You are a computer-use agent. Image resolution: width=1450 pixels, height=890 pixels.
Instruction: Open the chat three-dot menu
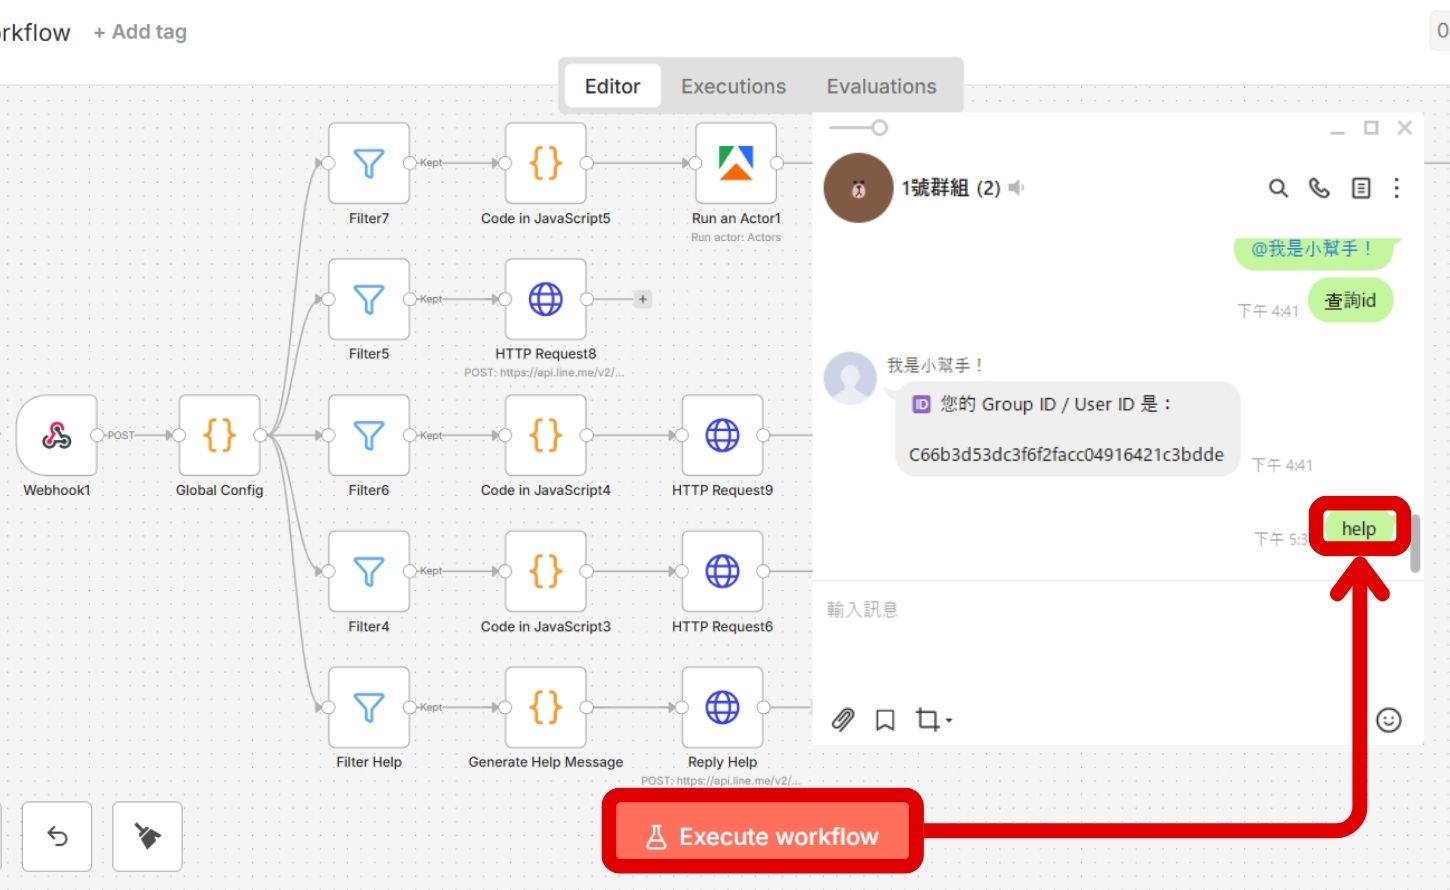(x=1397, y=188)
